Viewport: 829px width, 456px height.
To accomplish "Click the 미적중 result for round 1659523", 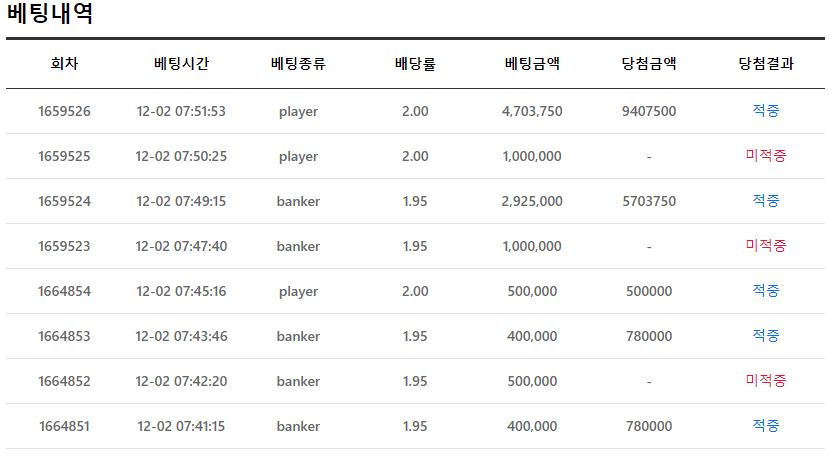I will click(x=766, y=246).
